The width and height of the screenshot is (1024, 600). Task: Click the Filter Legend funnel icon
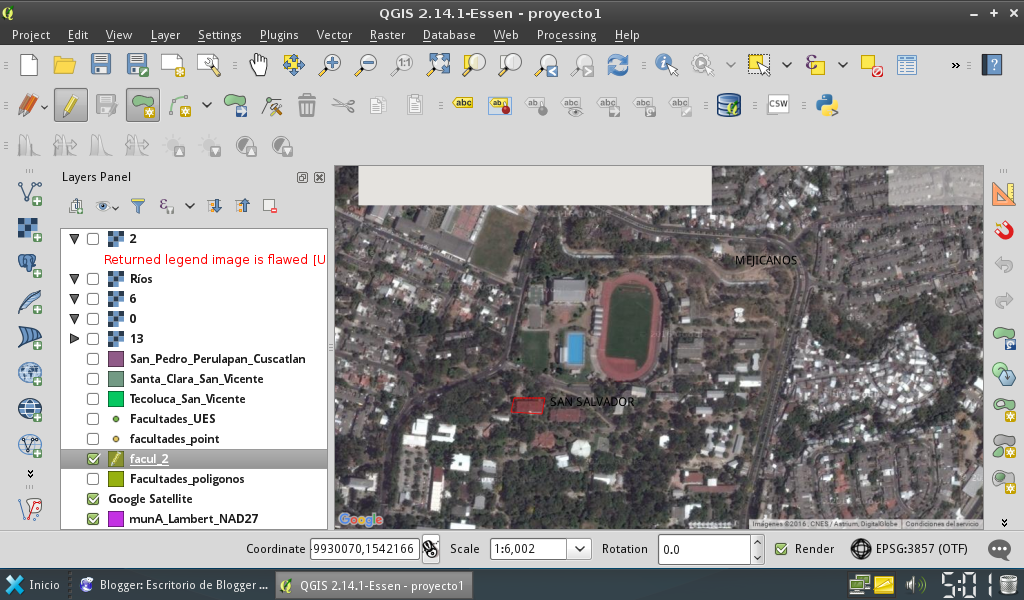pyautogui.click(x=138, y=206)
